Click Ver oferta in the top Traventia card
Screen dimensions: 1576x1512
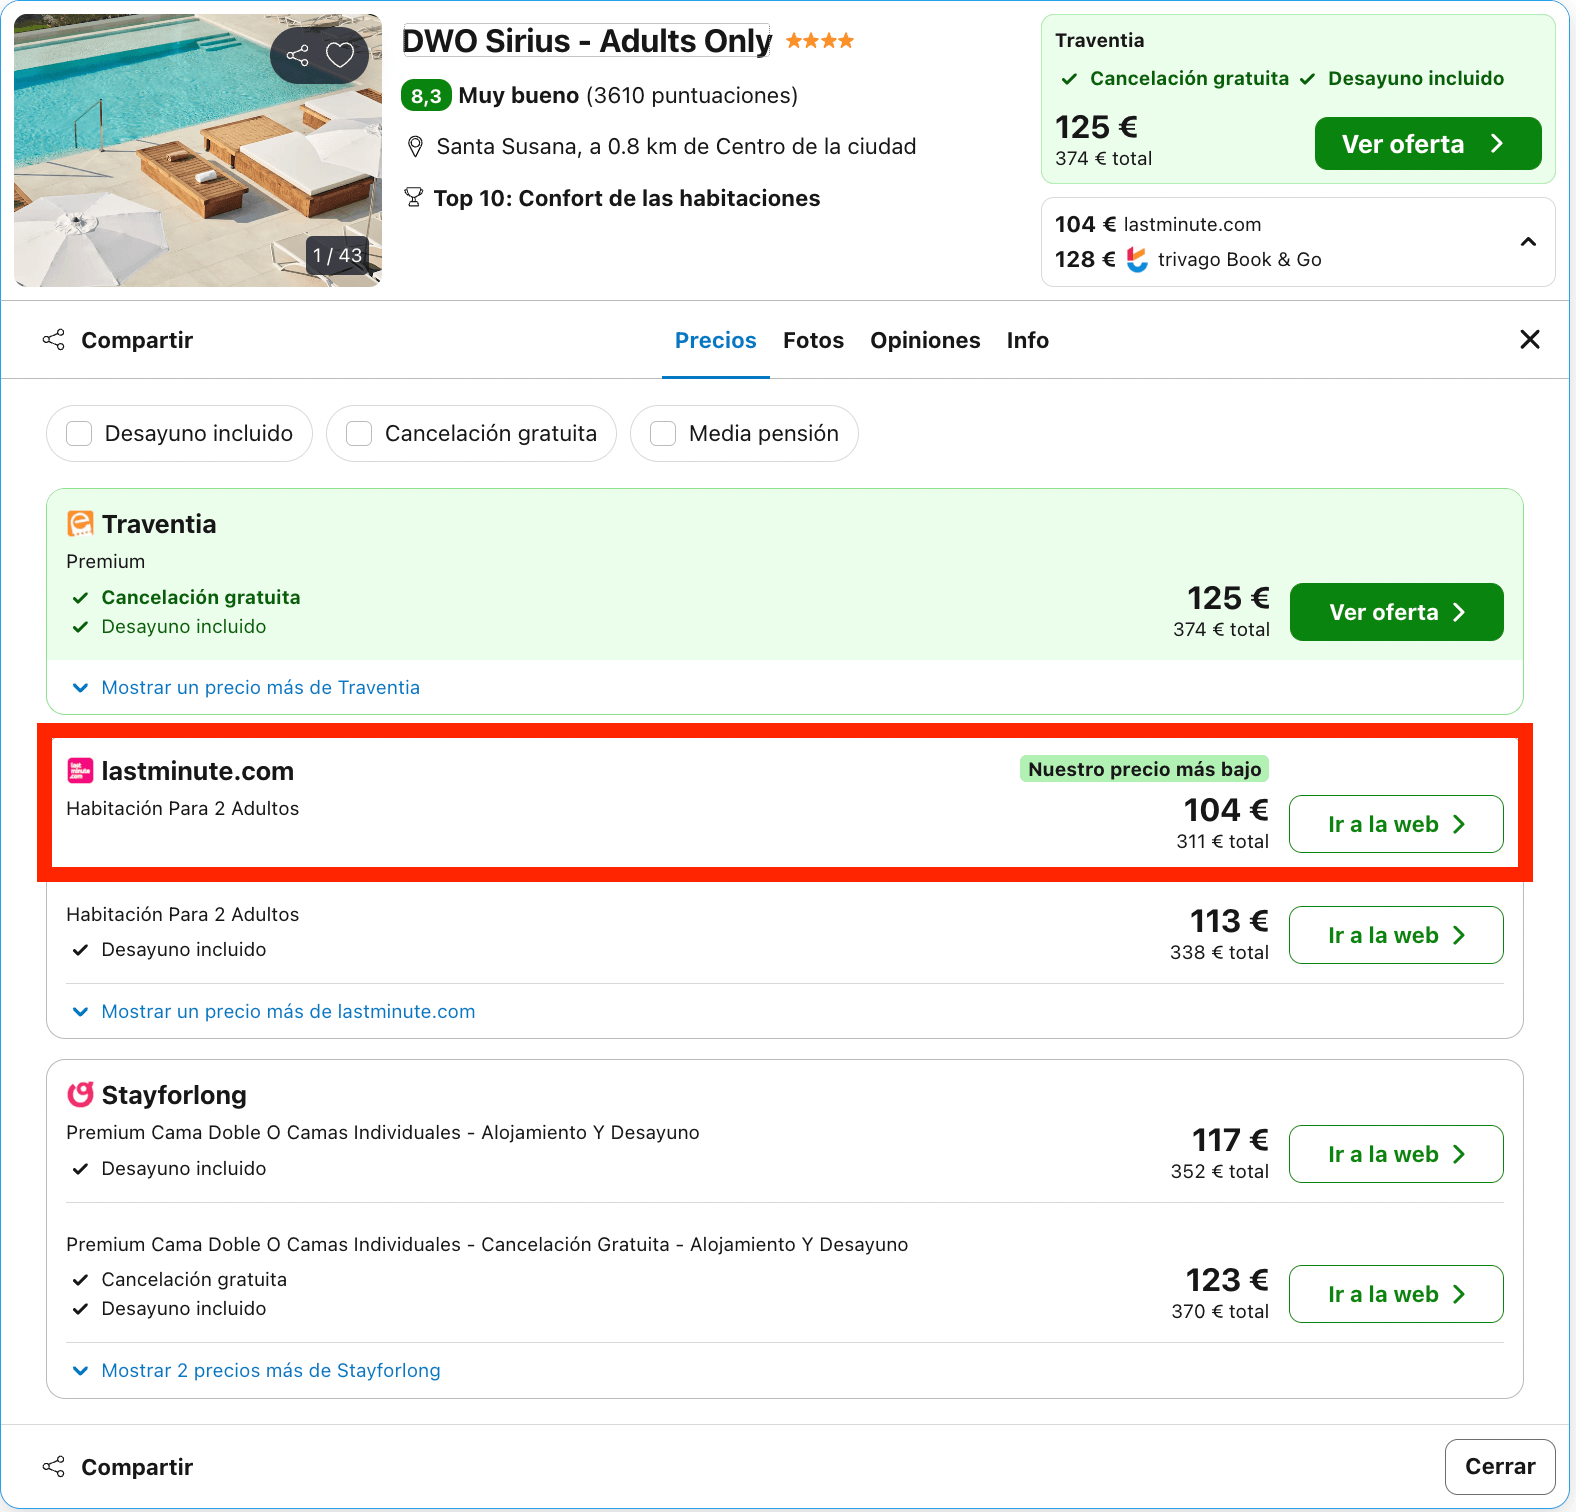click(x=1428, y=144)
